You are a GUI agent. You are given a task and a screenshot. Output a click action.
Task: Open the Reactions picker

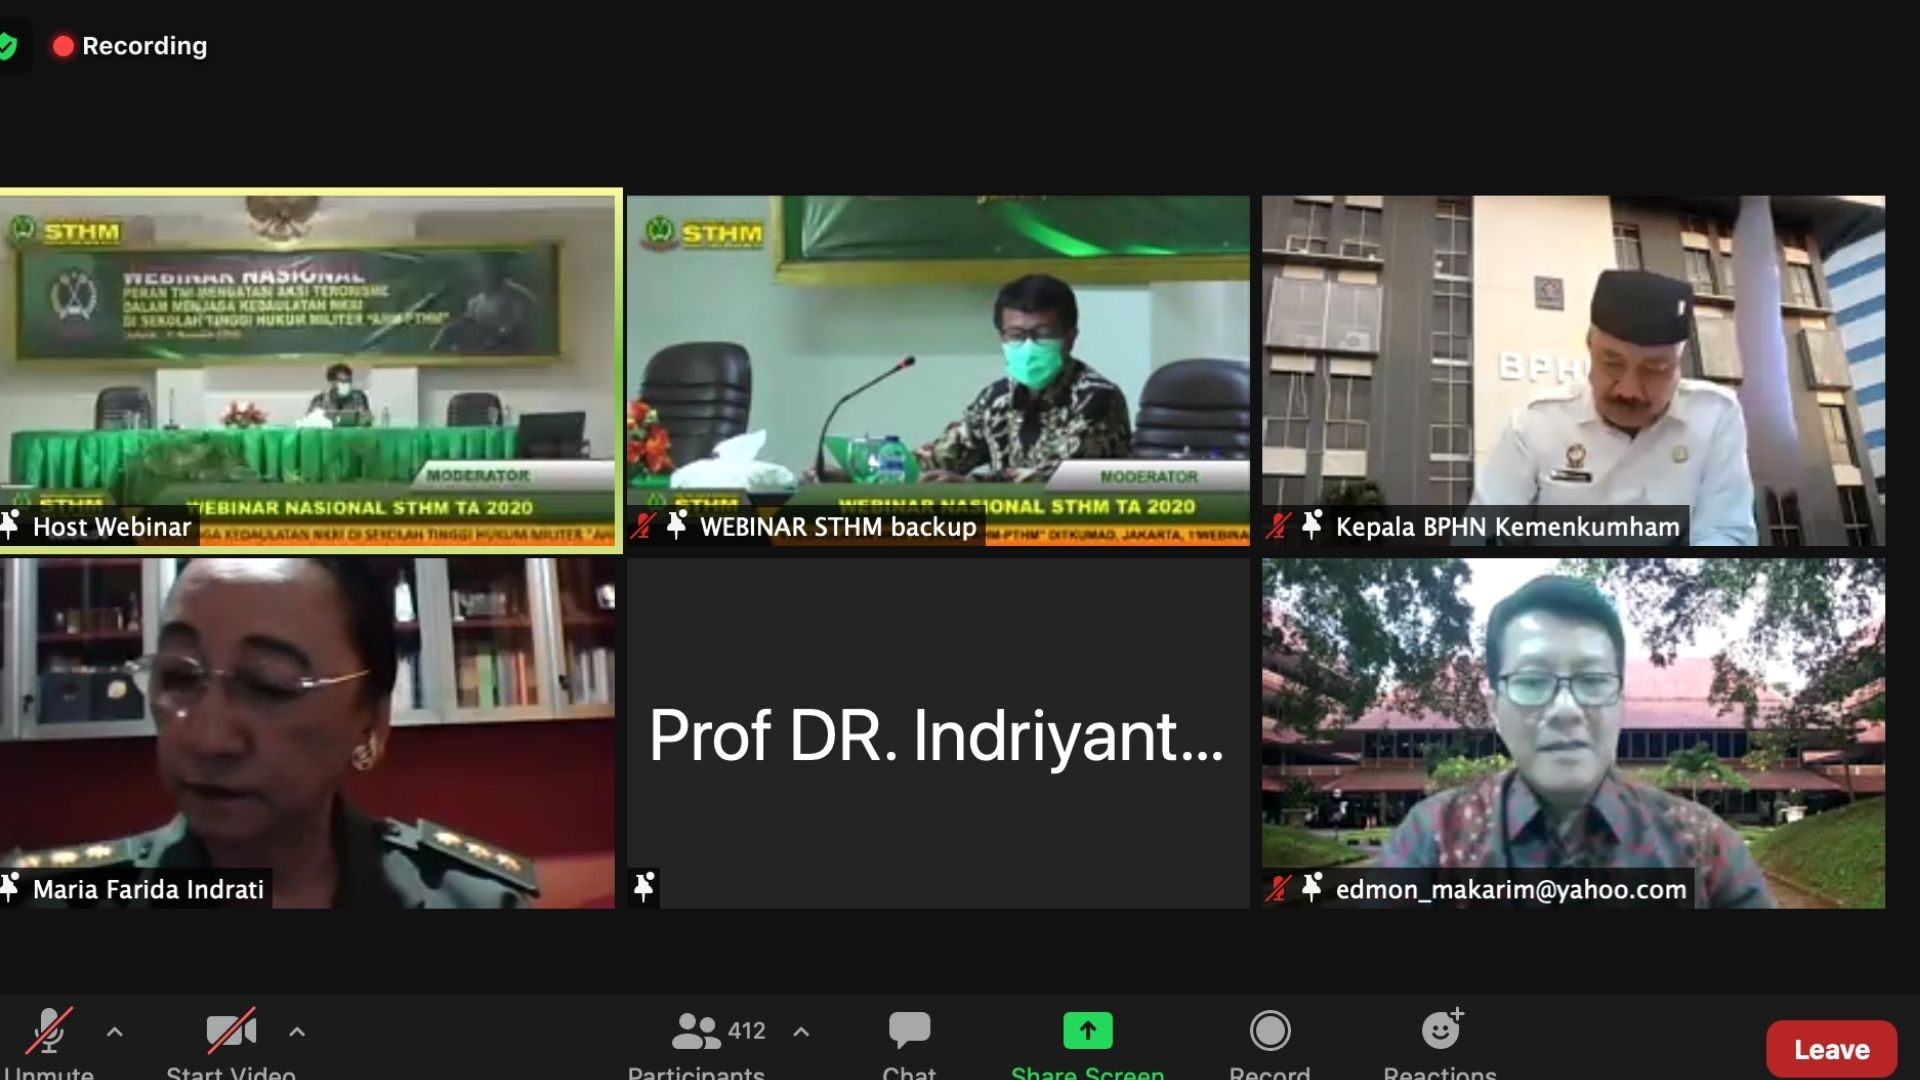pyautogui.click(x=1440, y=1031)
